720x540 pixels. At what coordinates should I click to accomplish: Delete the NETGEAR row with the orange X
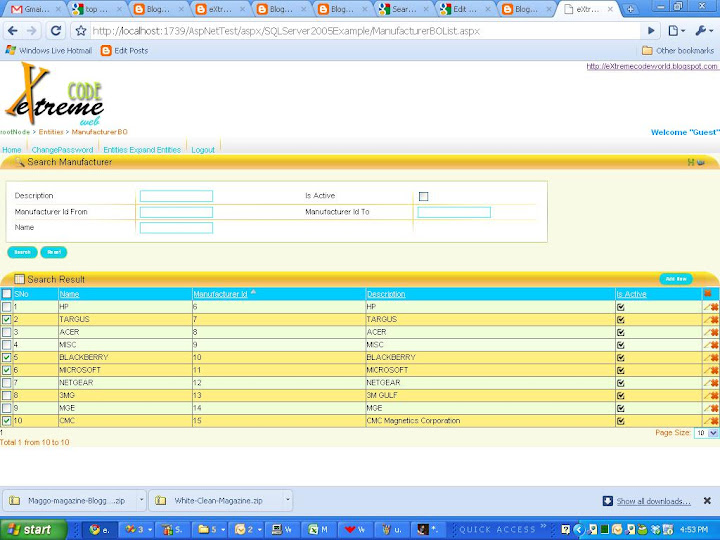pyautogui.click(x=714, y=383)
